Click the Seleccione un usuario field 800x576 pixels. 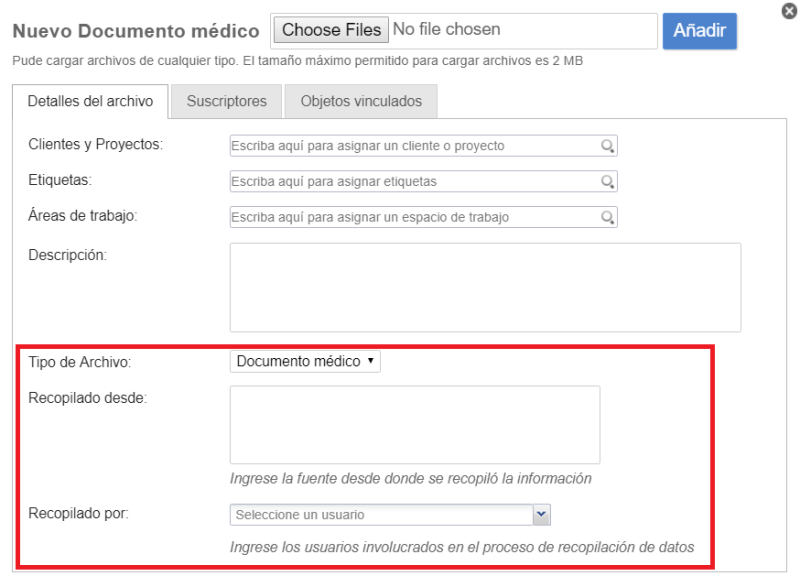(381, 515)
